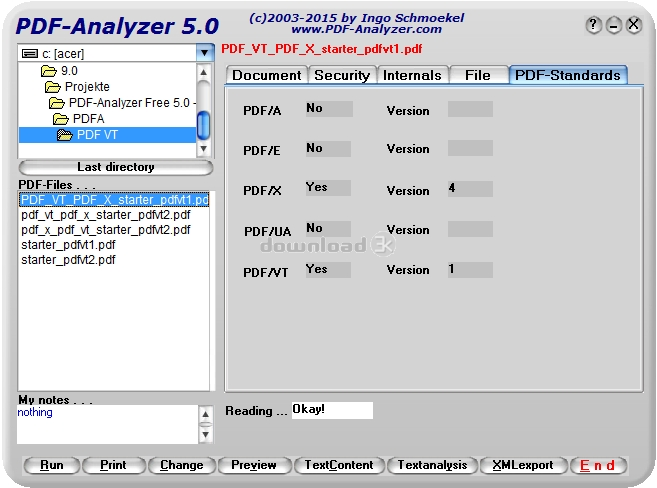The width and height of the screenshot is (657, 488).
Task: Click the folder tree scrollbar thumb
Action: (204, 125)
